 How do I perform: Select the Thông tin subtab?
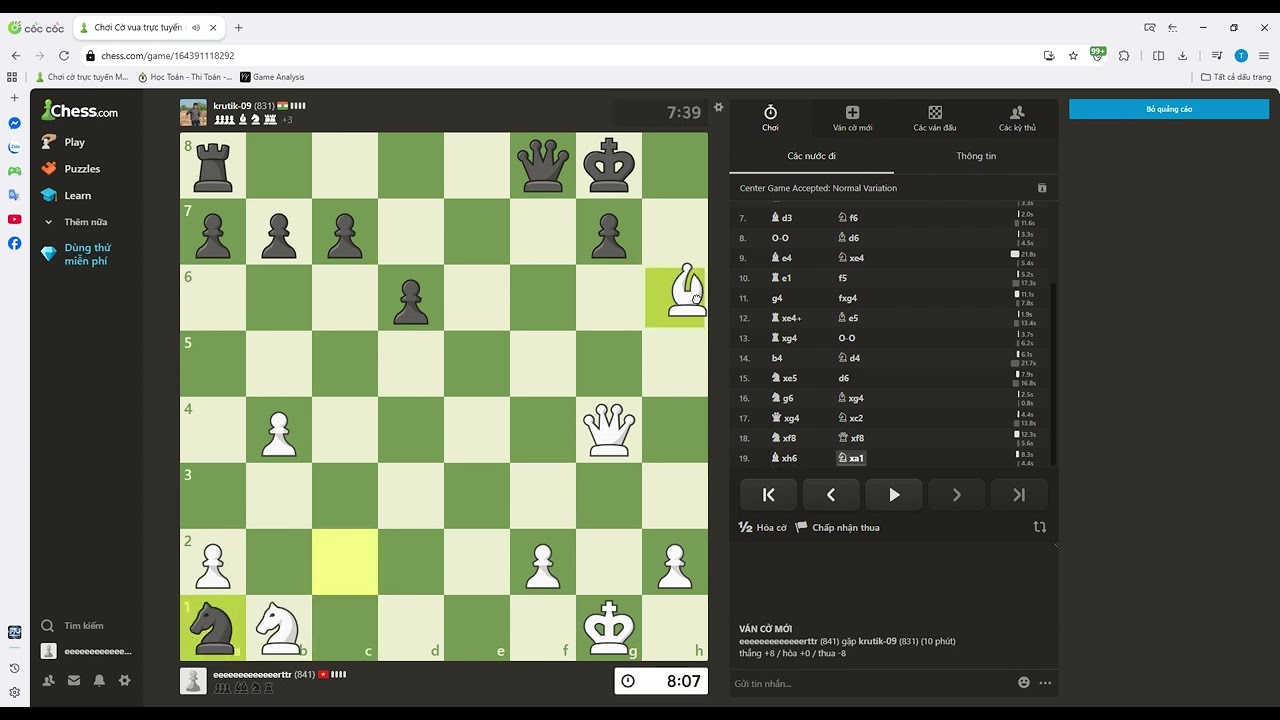[x=976, y=156]
